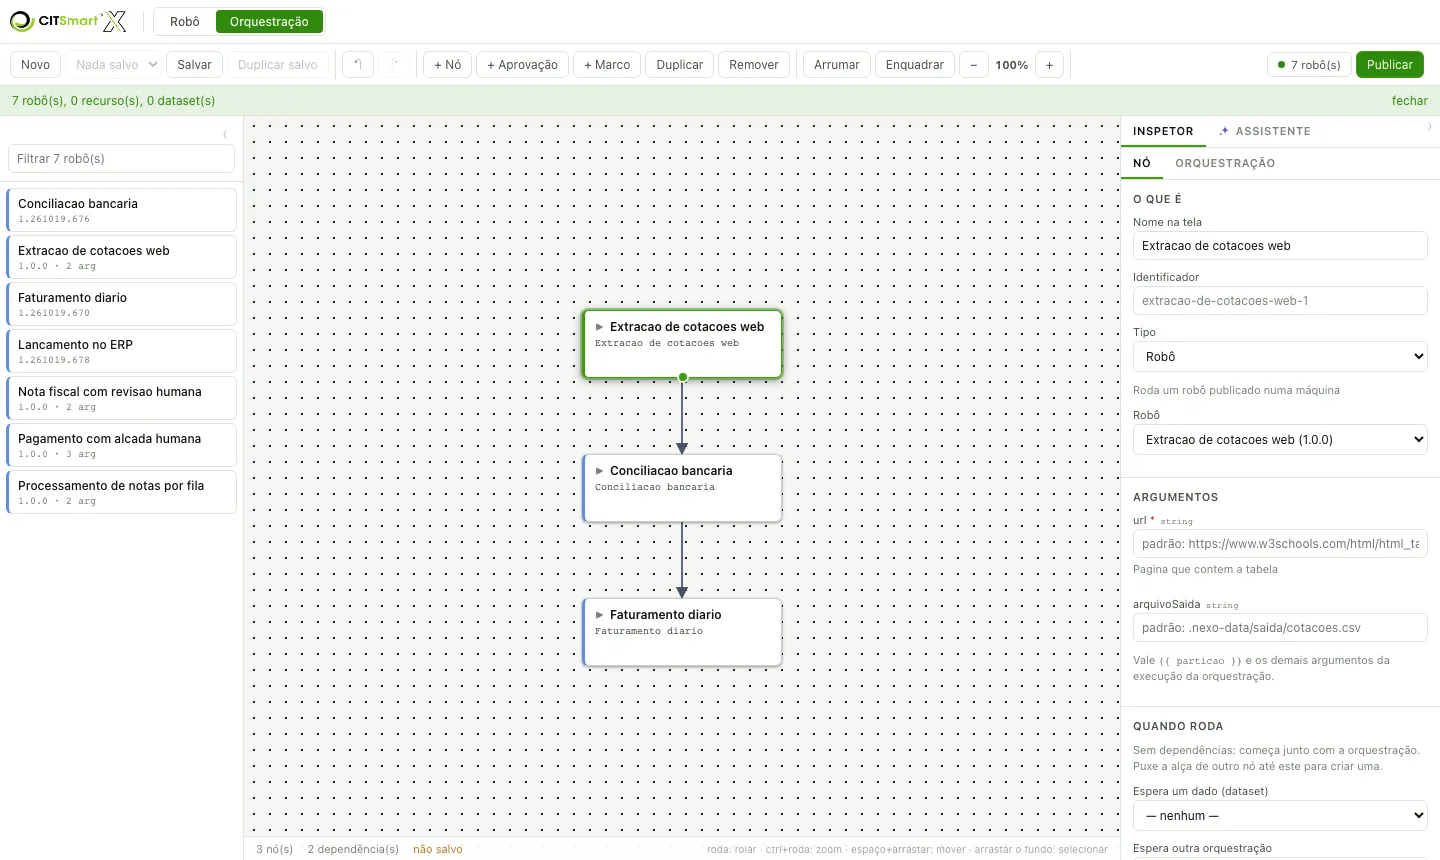
Task: Select the Nó sub-tab
Action: (x=1142, y=163)
